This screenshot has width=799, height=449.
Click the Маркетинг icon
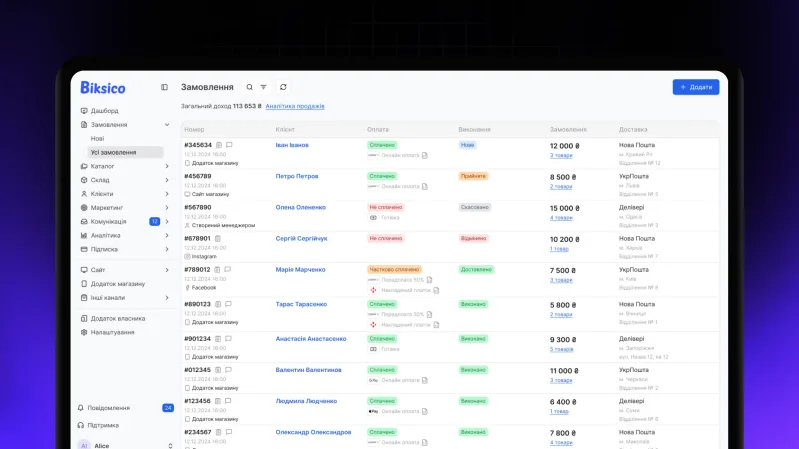(x=84, y=207)
